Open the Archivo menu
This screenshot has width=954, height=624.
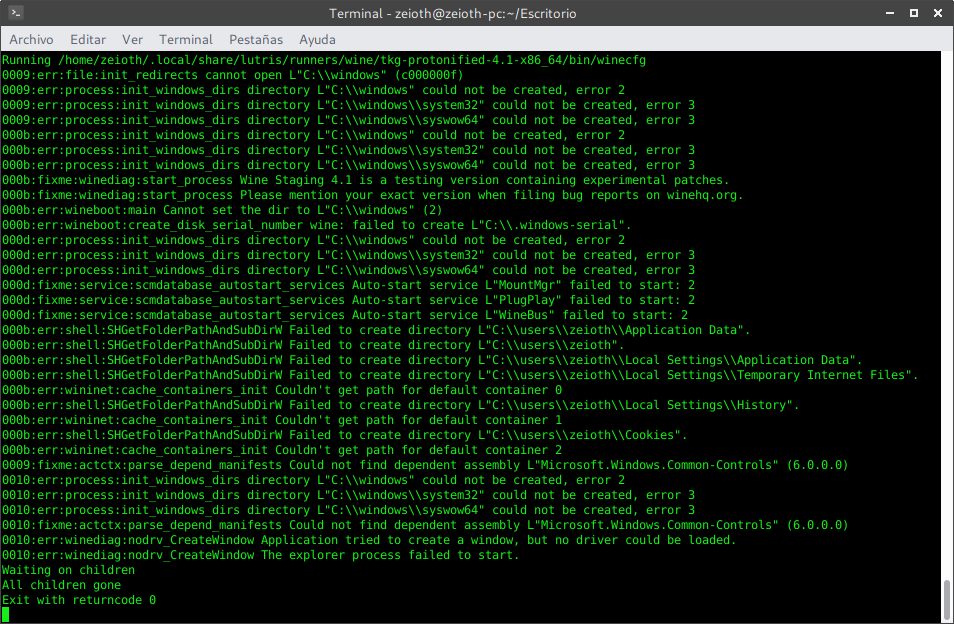pyautogui.click(x=31, y=39)
